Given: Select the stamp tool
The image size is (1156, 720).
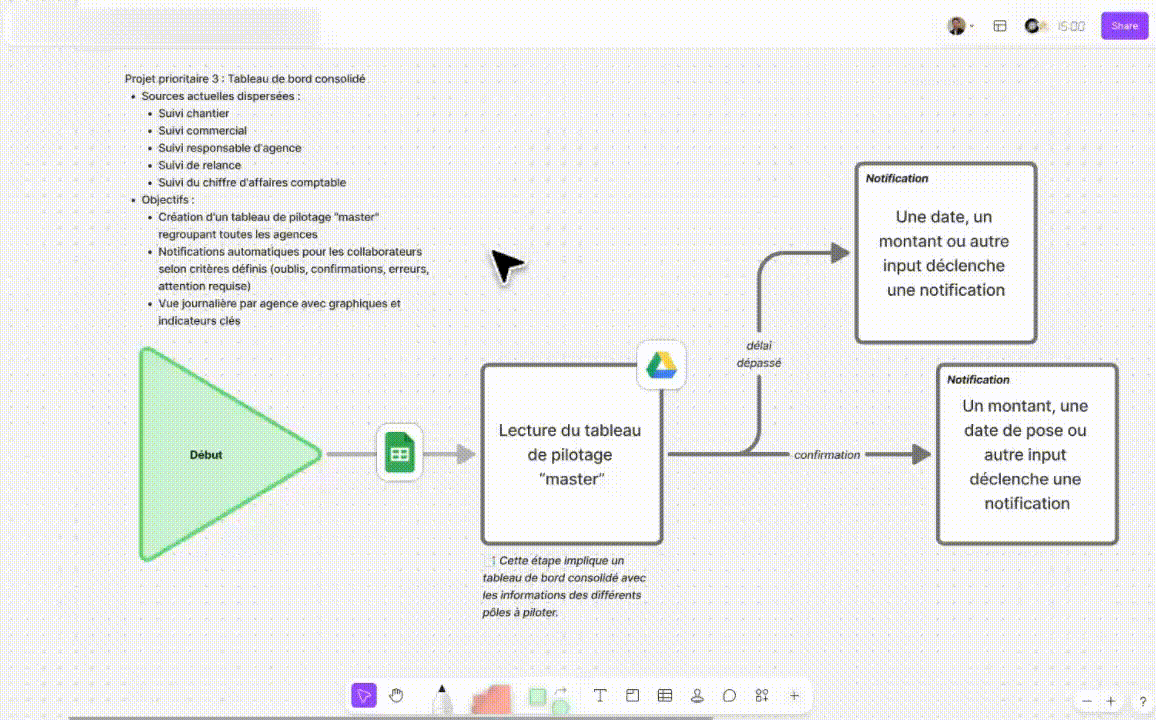Looking at the screenshot, I should tap(697, 695).
